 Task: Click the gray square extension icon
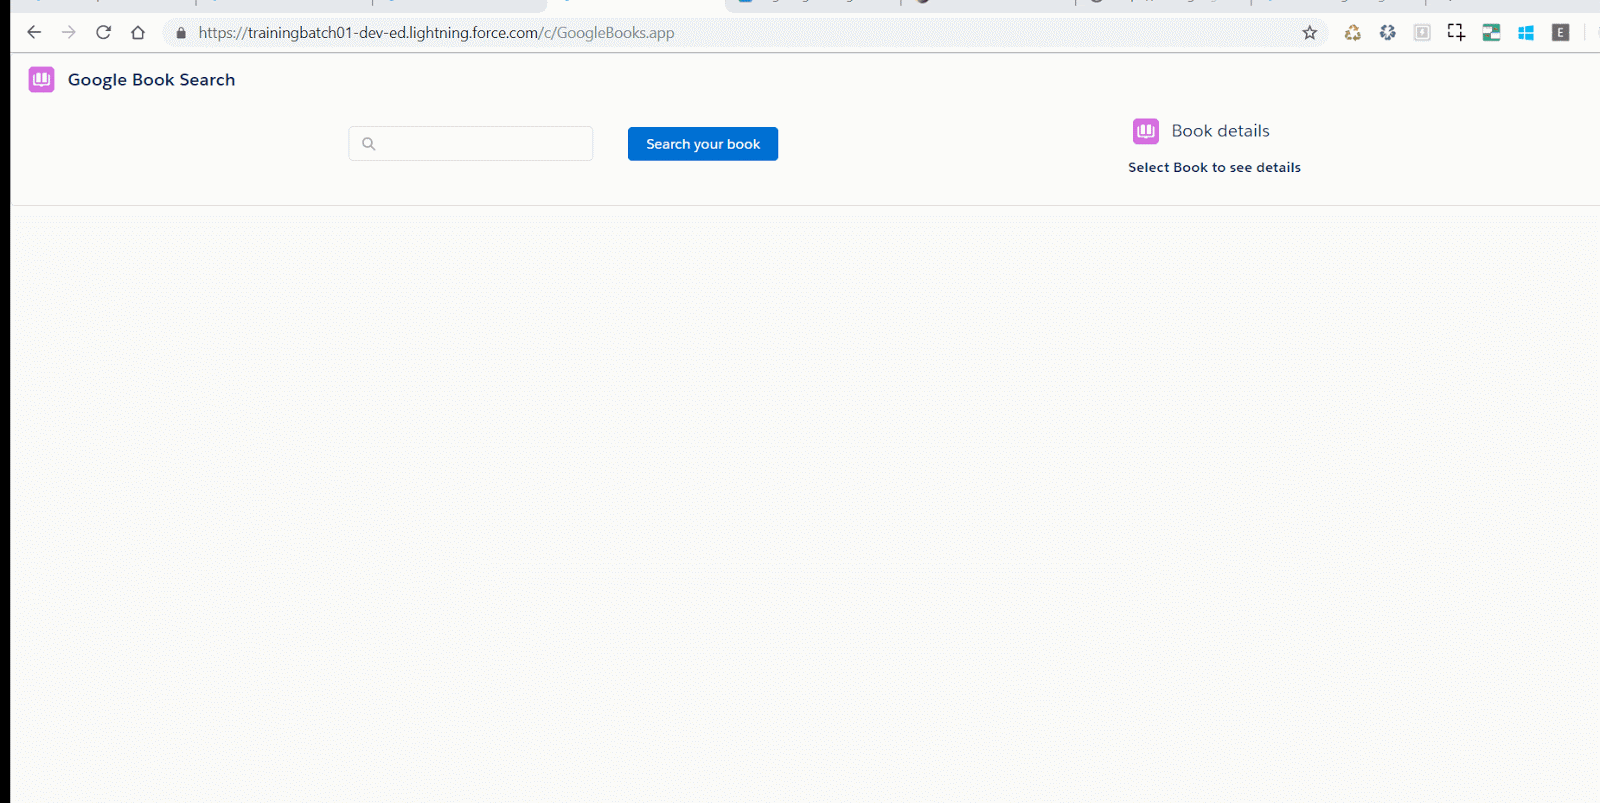[x=1422, y=33]
